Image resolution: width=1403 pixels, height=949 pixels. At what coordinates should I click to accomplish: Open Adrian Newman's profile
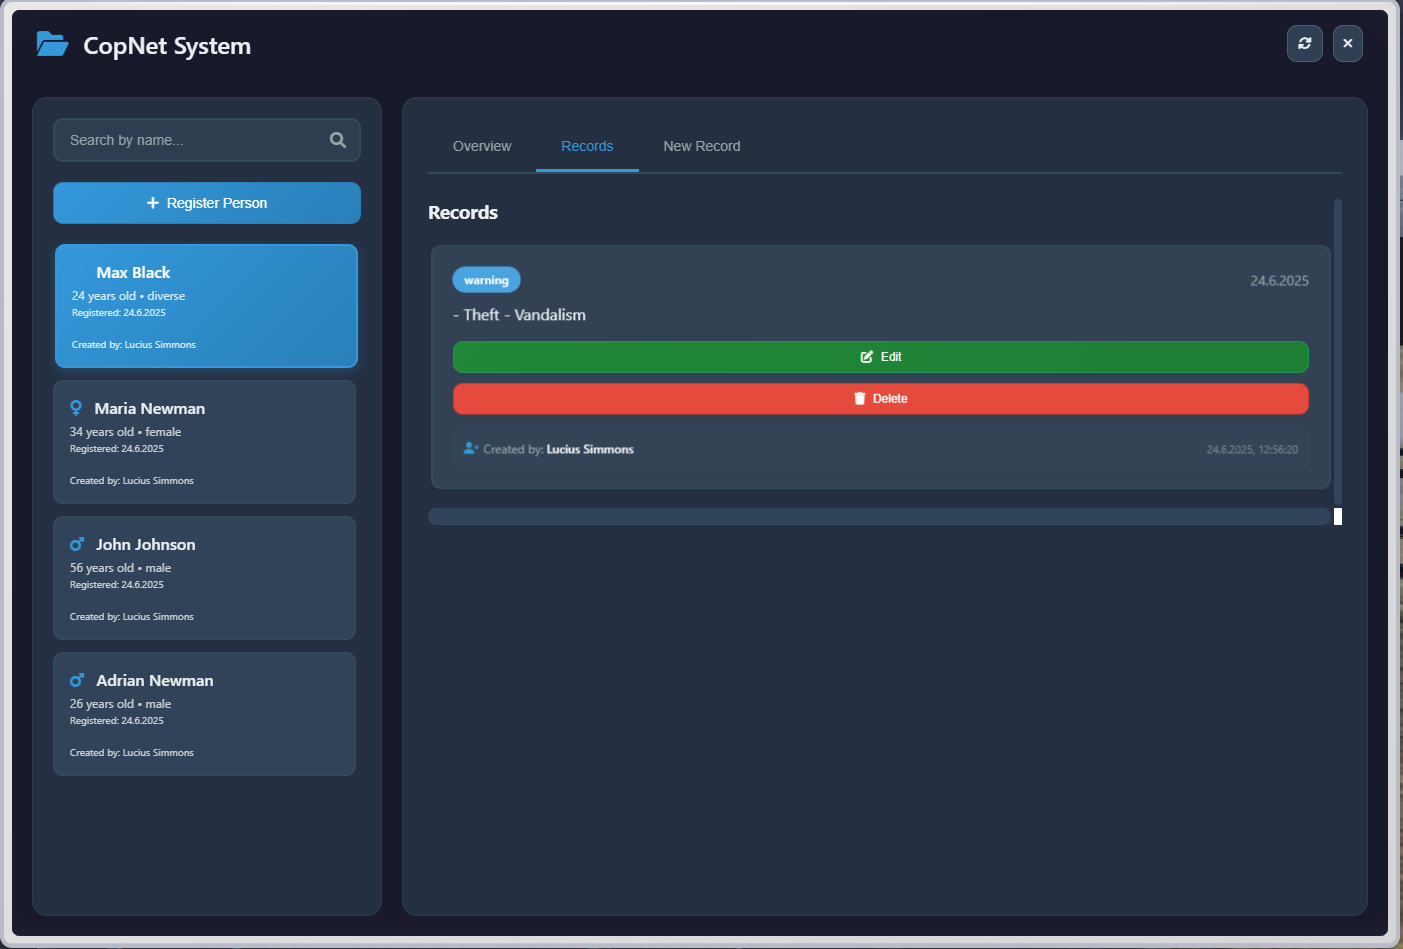(x=205, y=714)
